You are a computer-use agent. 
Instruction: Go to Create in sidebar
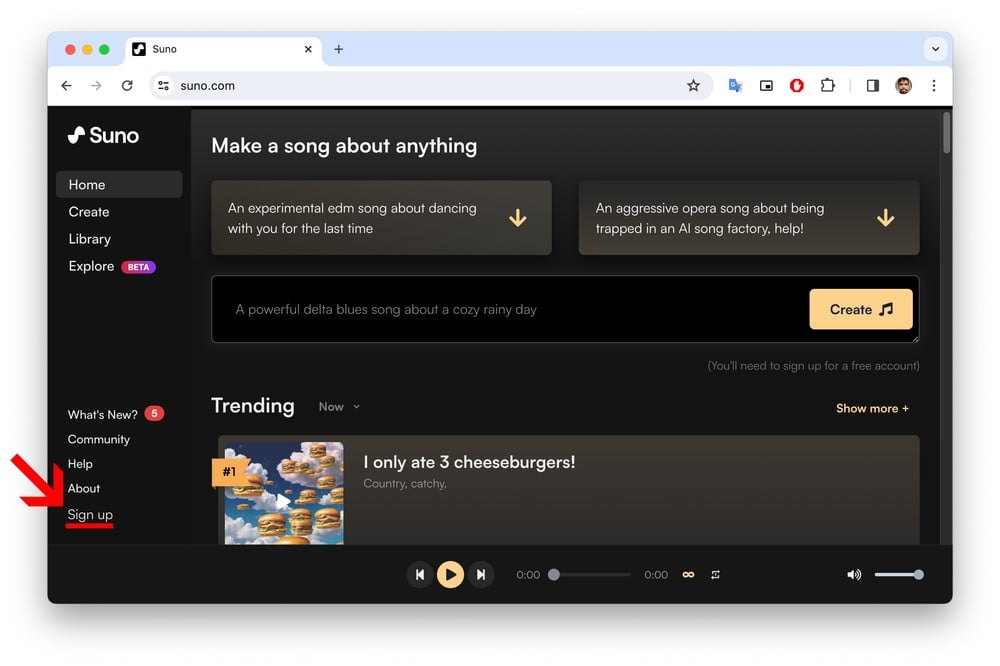[x=89, y=212]
